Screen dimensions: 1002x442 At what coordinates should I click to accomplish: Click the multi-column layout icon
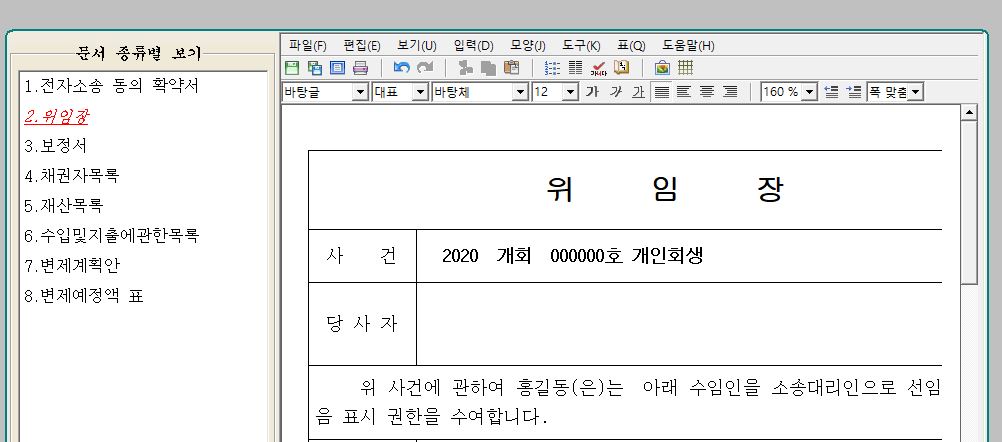[x=576, y=68]
